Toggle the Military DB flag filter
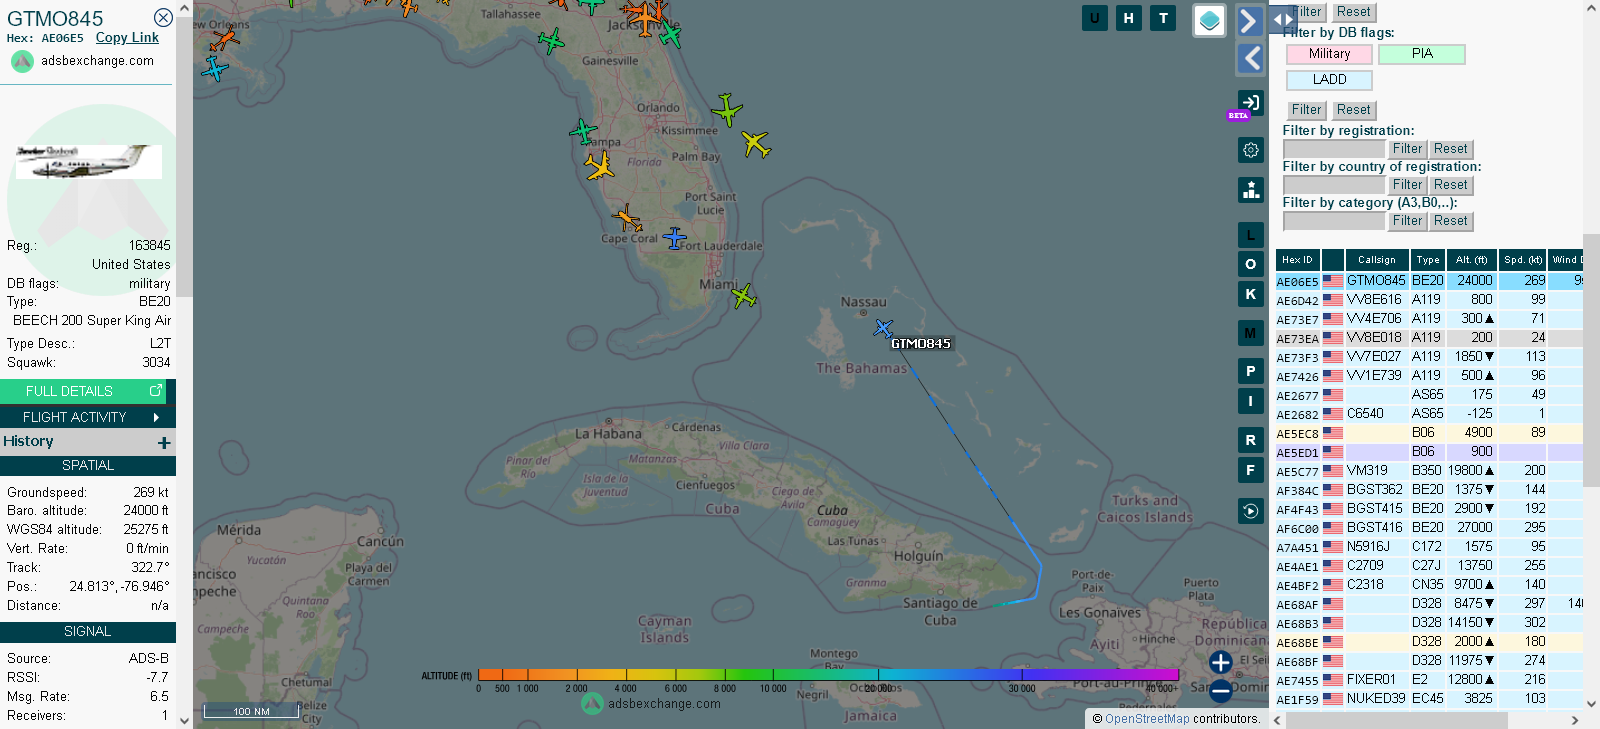The height and width of the screenshot is (729, 1600). (x=1329, y=54)
